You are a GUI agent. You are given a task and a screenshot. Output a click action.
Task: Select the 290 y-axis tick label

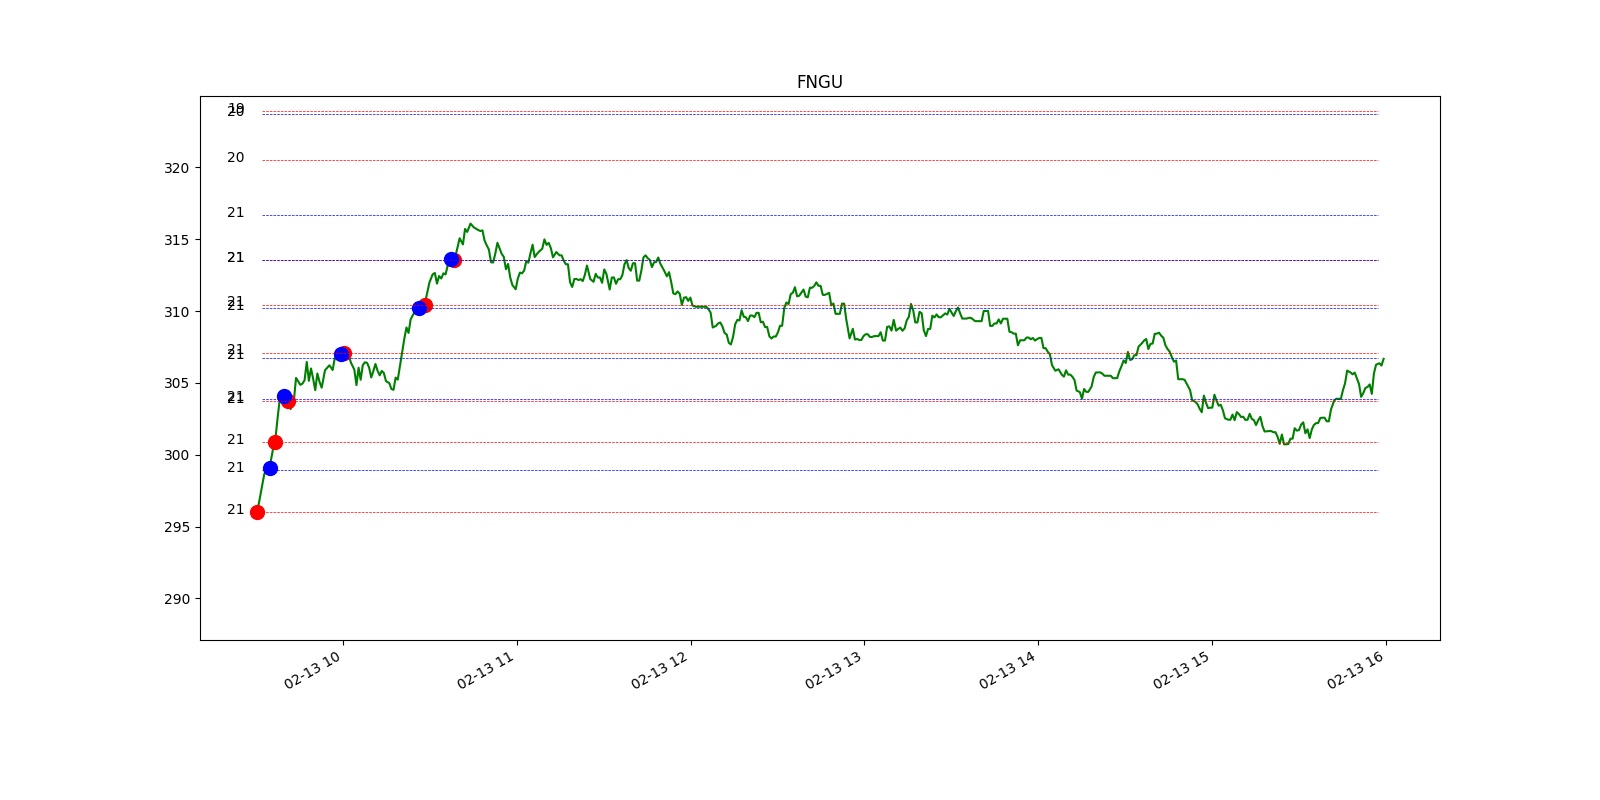tap(176, 599)
